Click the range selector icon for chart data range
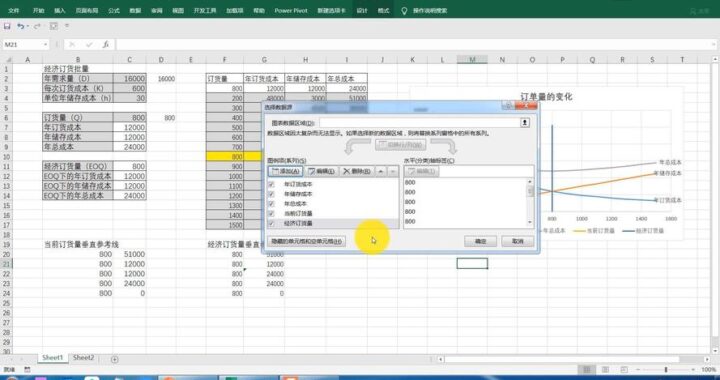Image resolution: width=720 pixels, height=380 pixels. (524, 123)
